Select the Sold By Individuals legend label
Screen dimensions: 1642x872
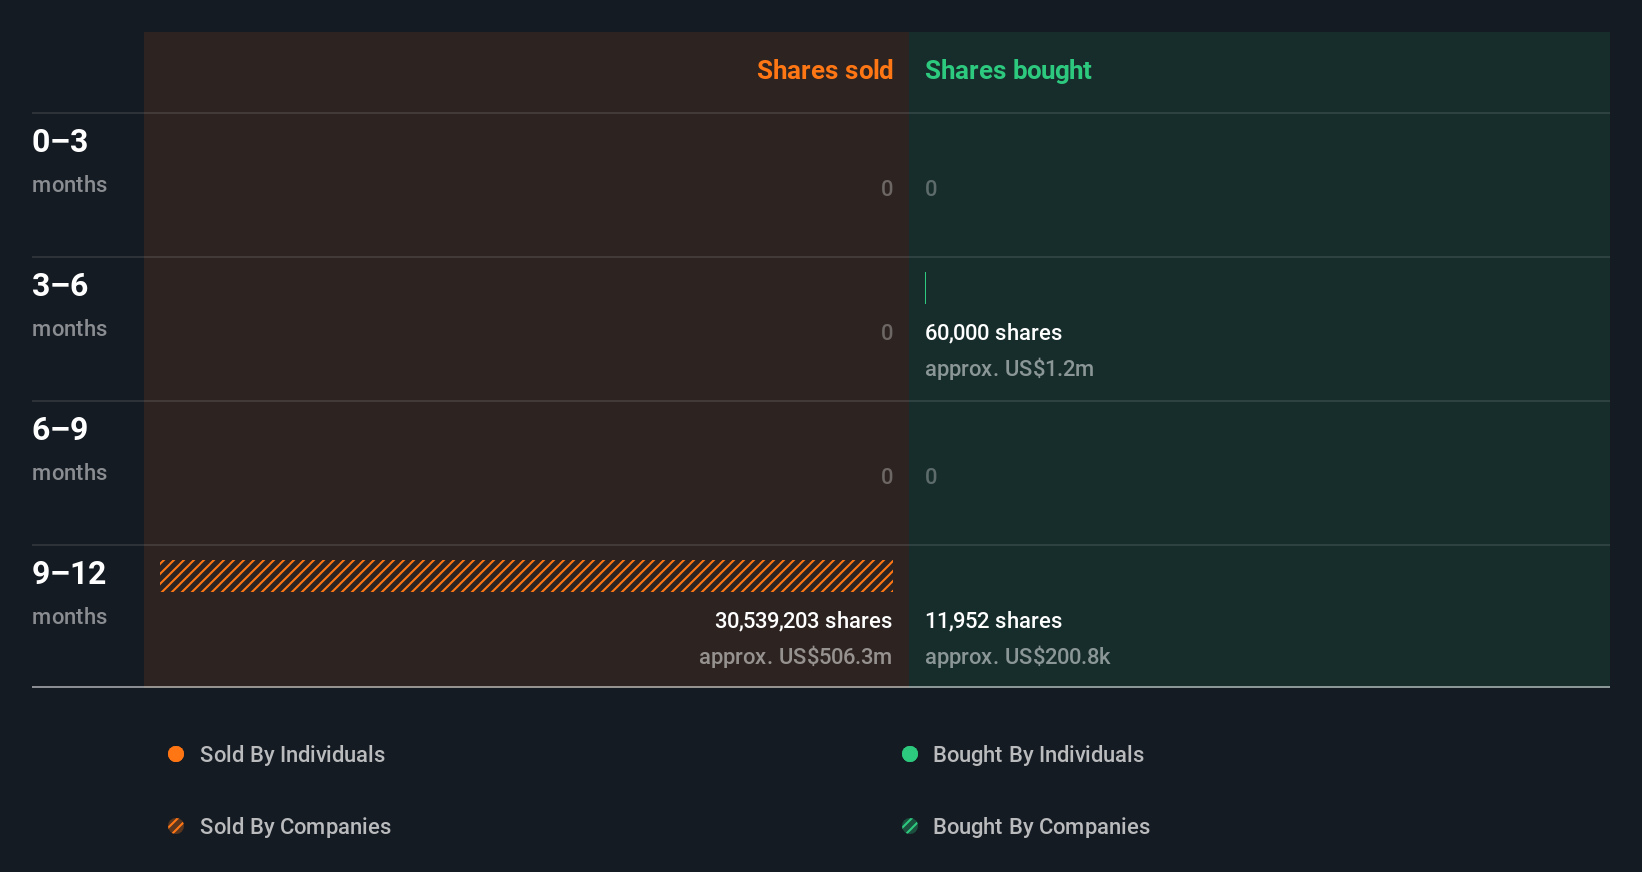point(292,754)
